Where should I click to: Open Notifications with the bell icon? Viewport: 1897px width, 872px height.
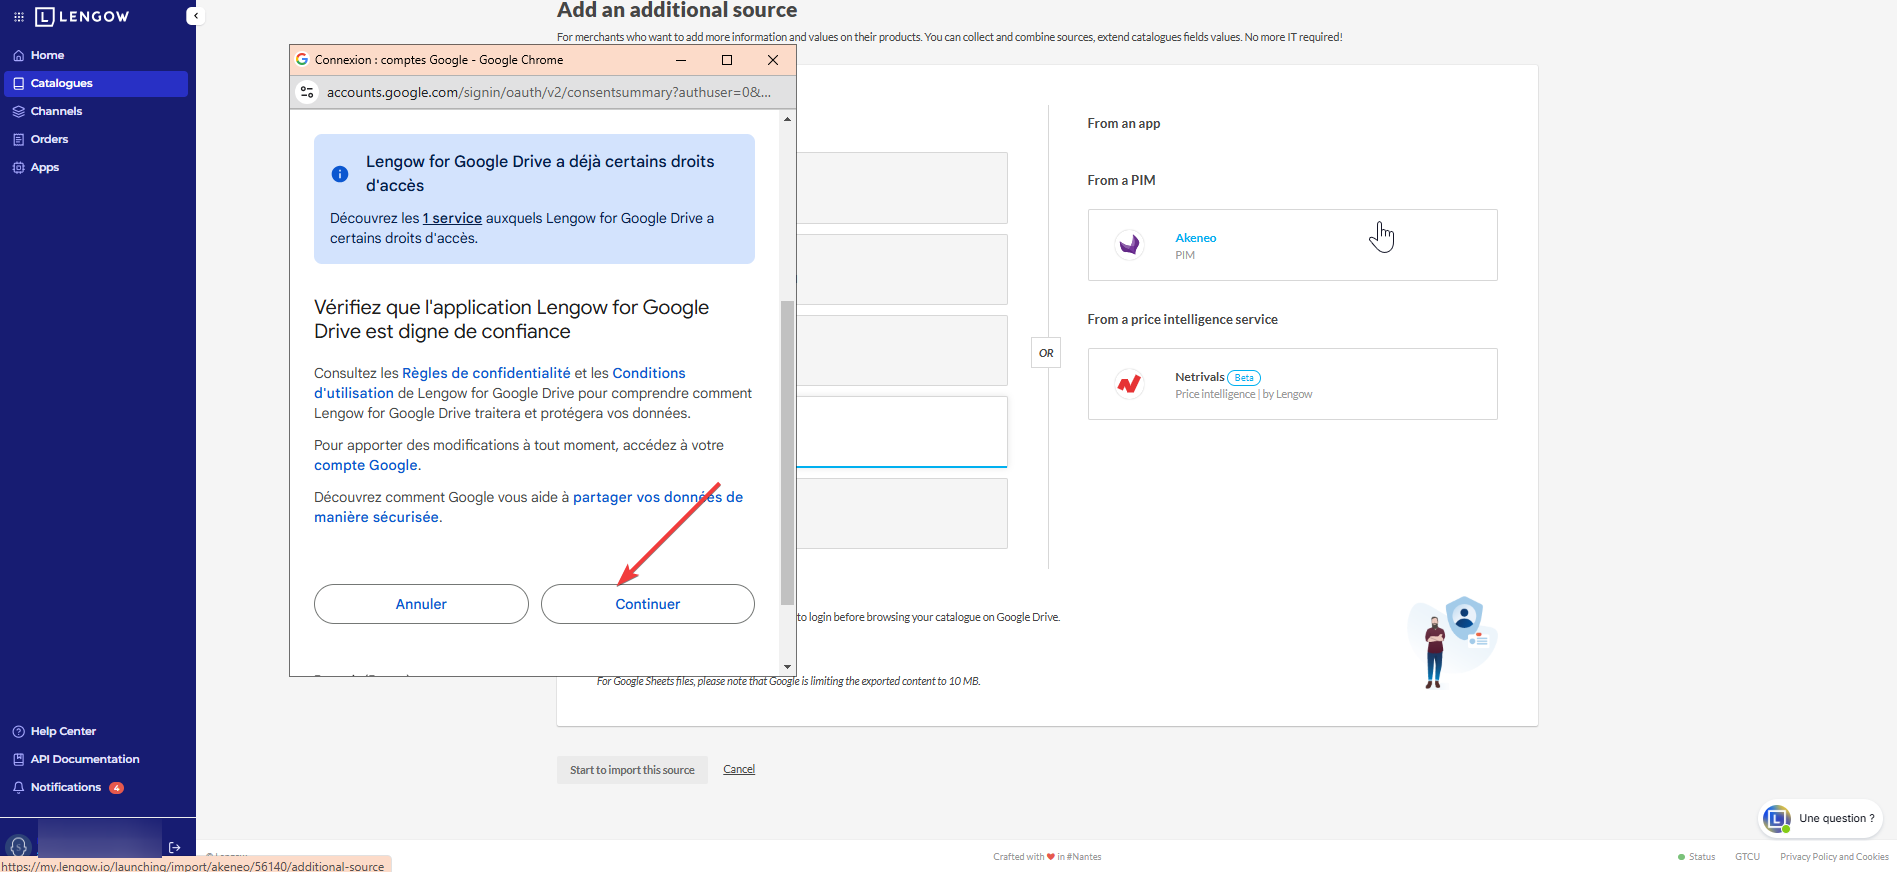tap(19, 787)
